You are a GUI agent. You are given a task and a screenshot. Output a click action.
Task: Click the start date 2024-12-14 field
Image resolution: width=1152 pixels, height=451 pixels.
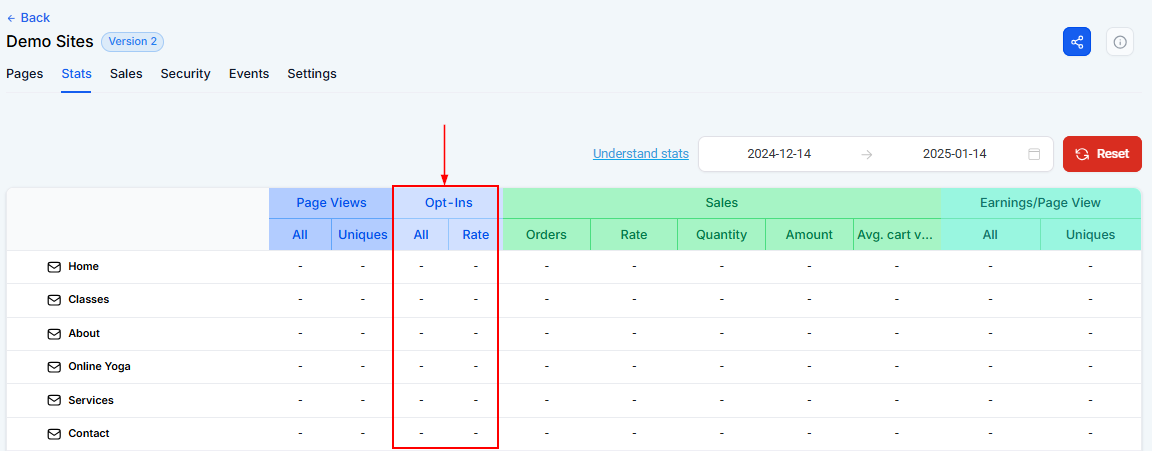click(x=779, y=154)
